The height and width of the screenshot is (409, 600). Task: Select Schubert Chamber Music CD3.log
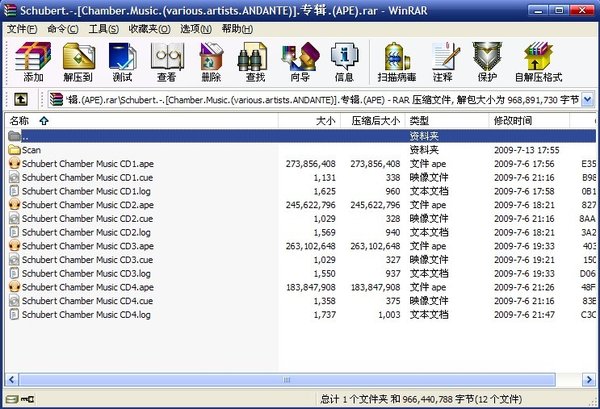(x=86, y=274)
